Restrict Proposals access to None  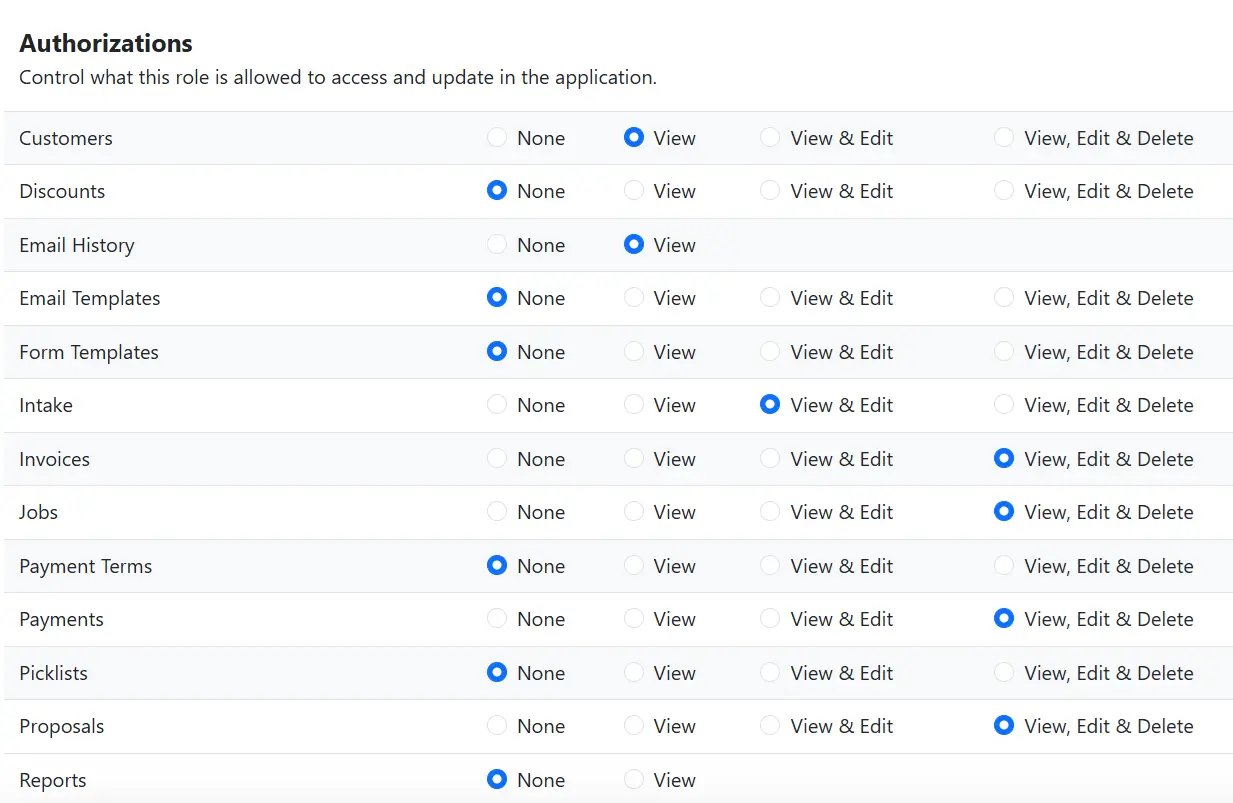point(497,726)
